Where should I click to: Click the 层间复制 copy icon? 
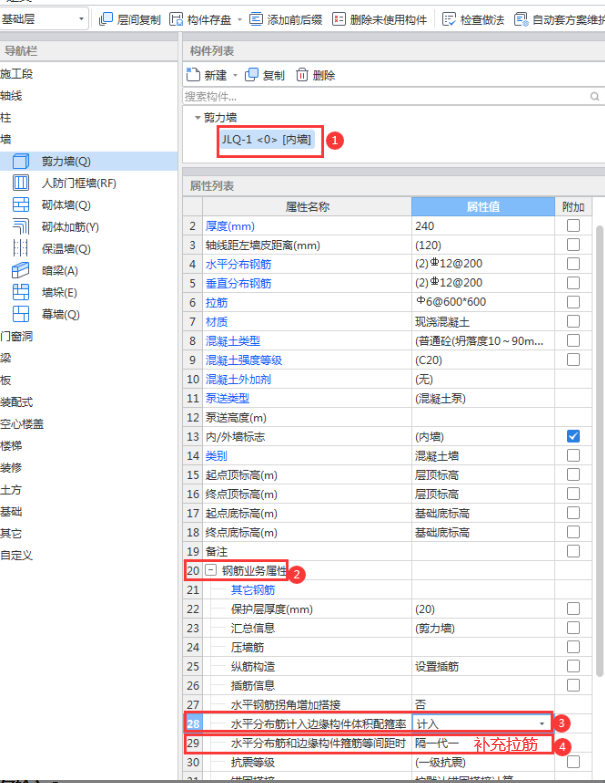(106, 19)
